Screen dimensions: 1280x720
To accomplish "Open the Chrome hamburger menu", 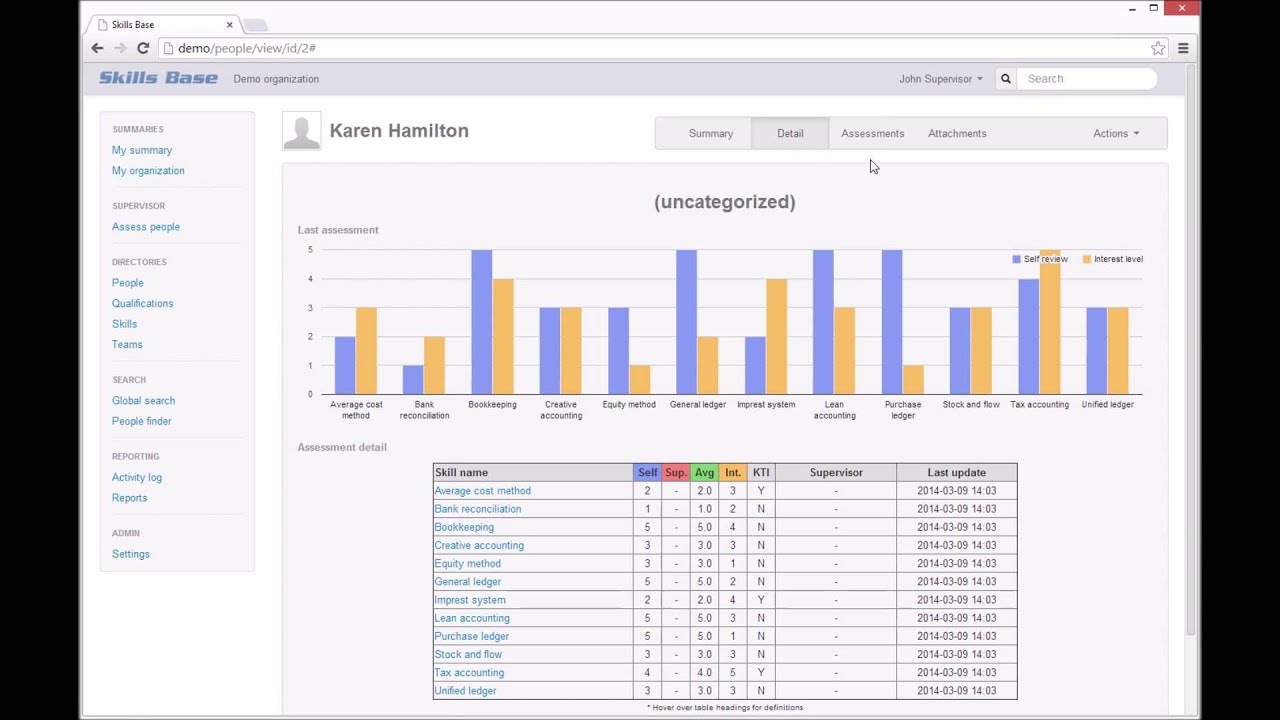I will tap(1183, 48).
